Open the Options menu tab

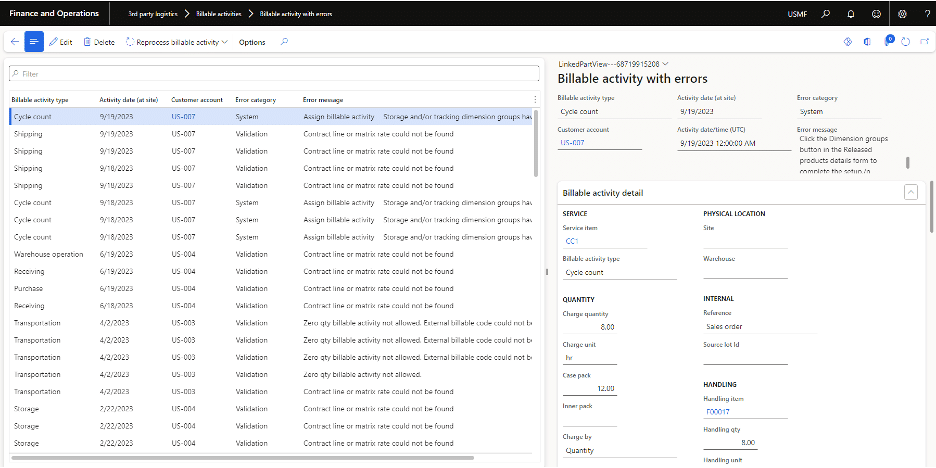click(252, 42)
